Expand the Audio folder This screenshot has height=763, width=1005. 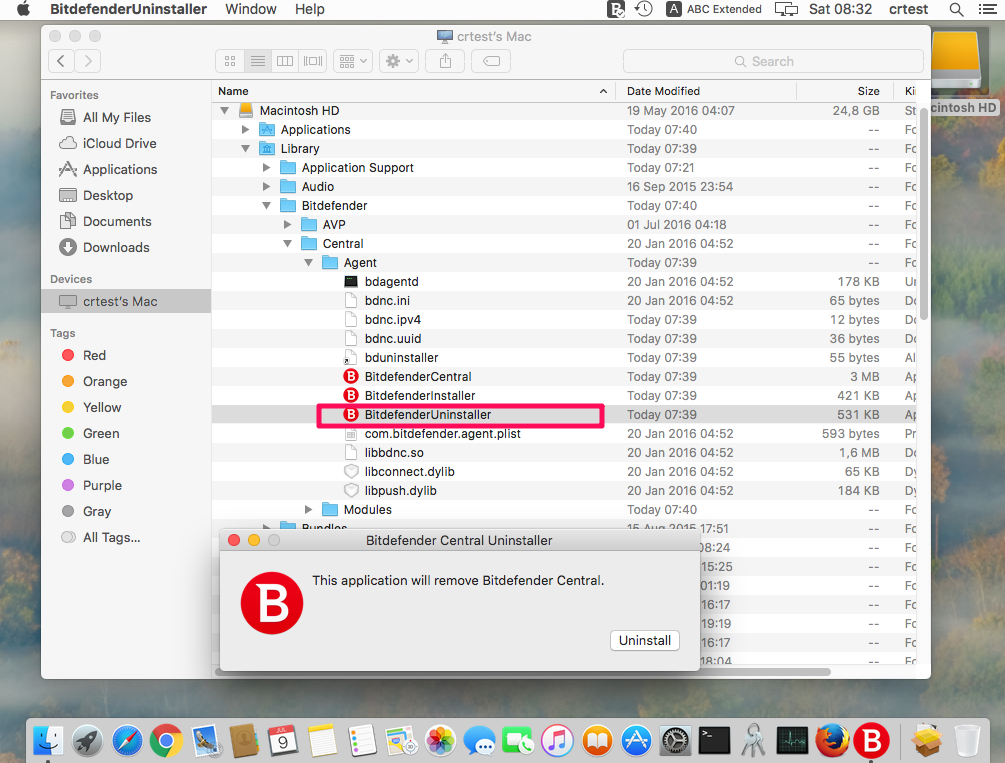pos(267,187)
